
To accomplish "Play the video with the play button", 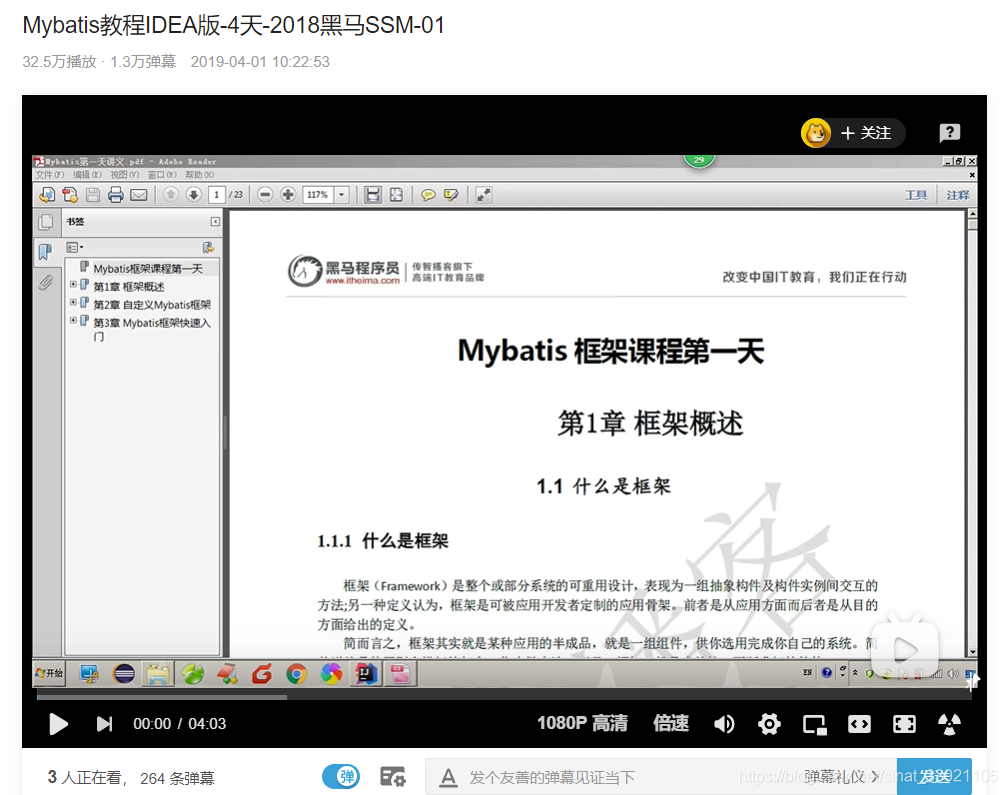I will (58, 724).
